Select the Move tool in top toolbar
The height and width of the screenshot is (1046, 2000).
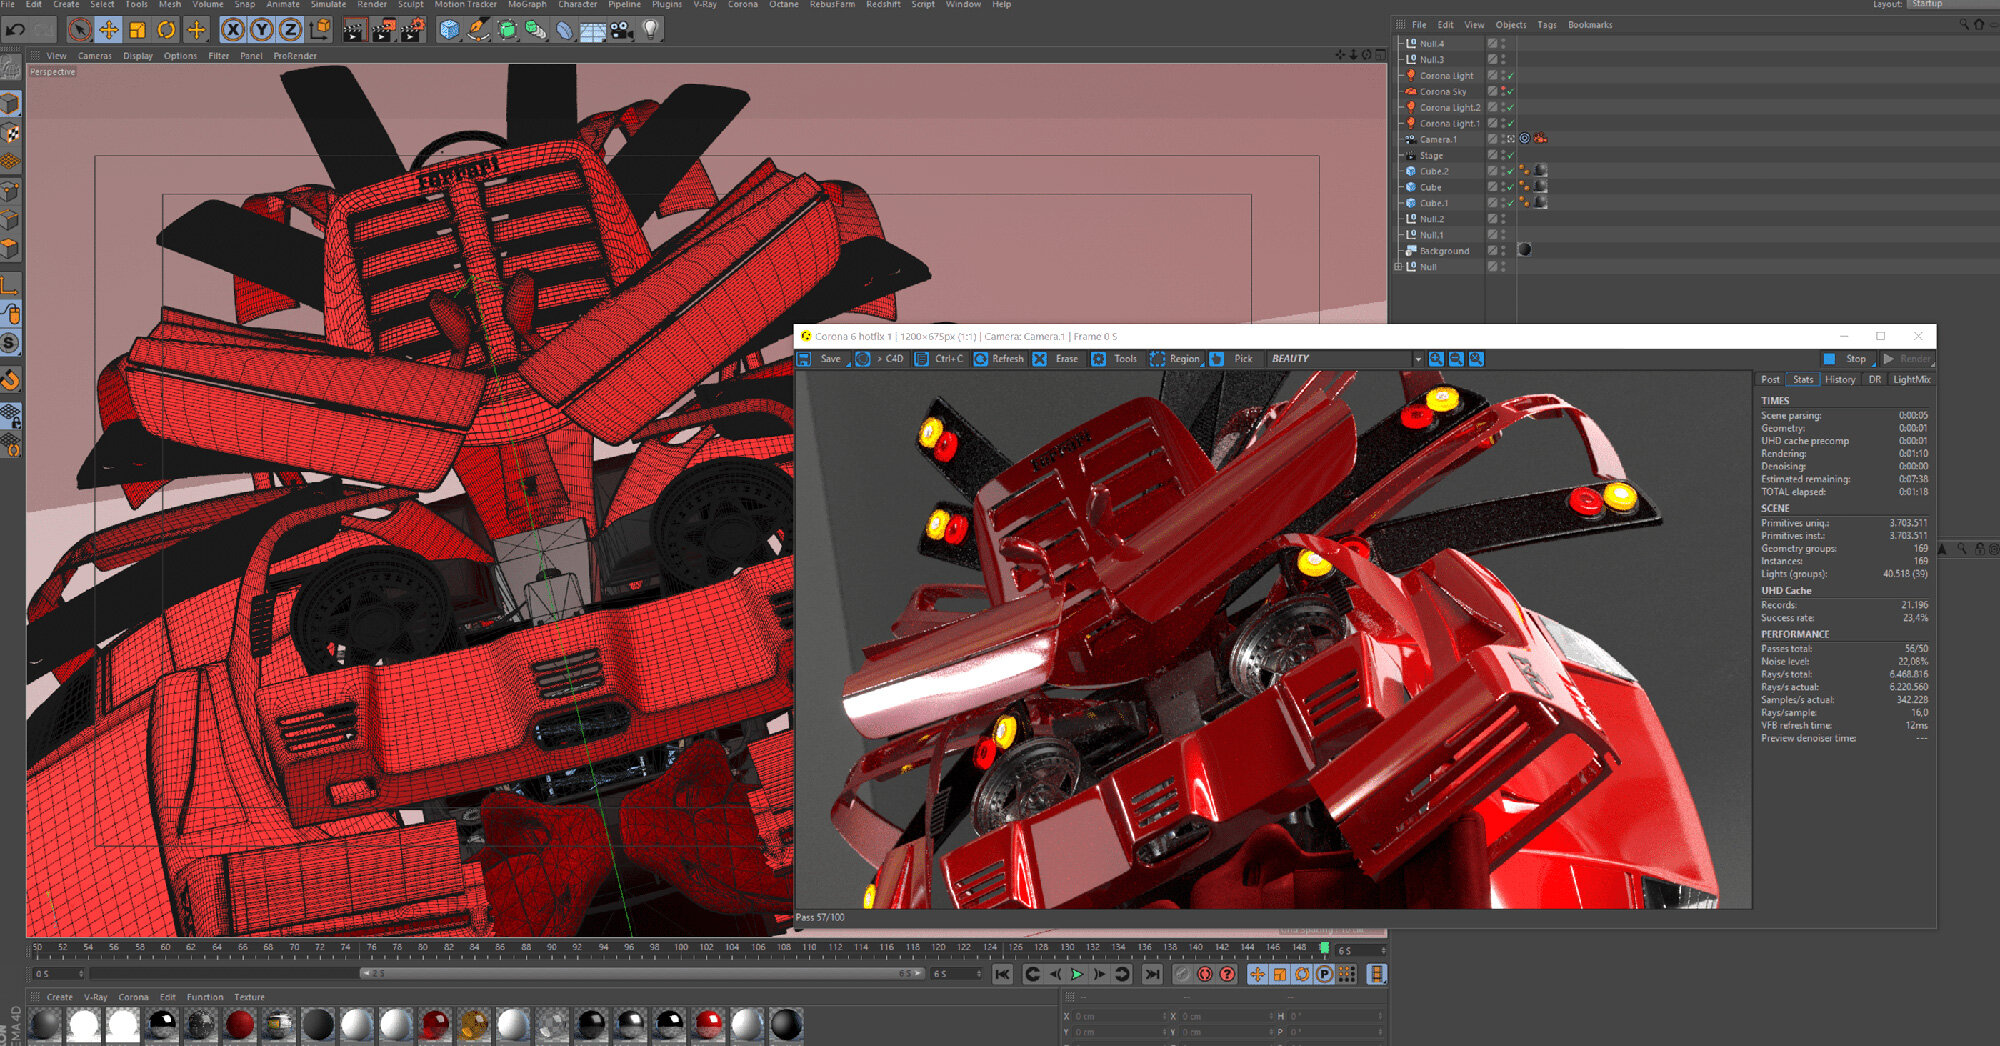point(108,30)
